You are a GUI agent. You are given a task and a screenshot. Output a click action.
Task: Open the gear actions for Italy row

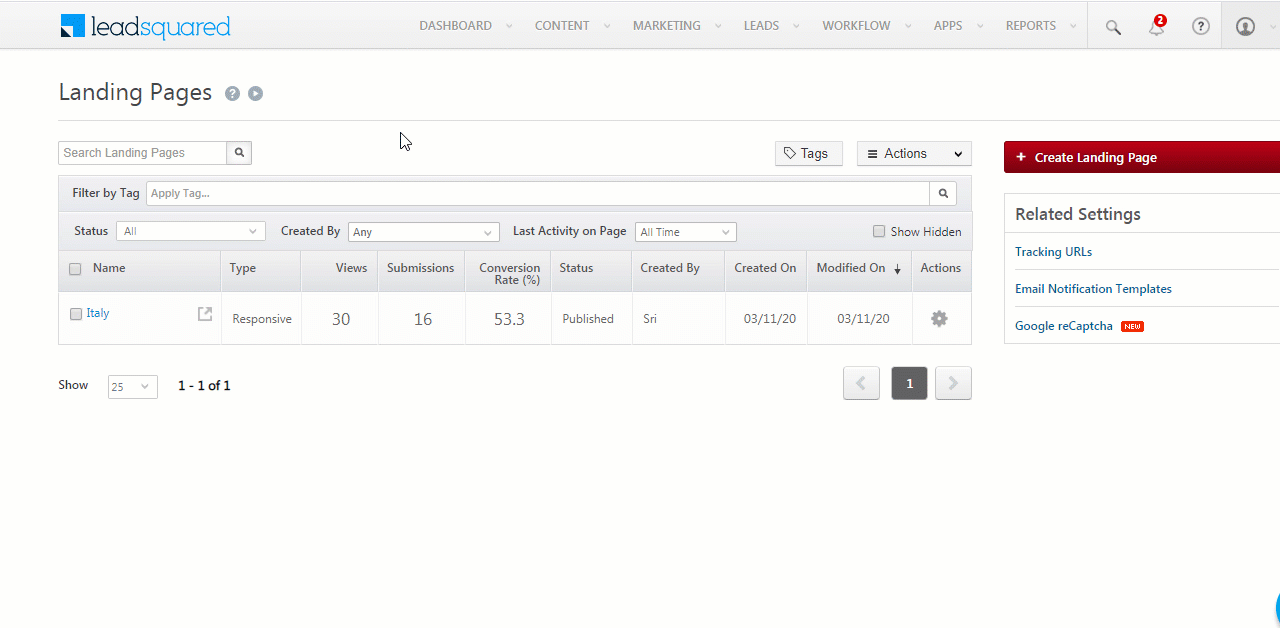tap(939, 319)
